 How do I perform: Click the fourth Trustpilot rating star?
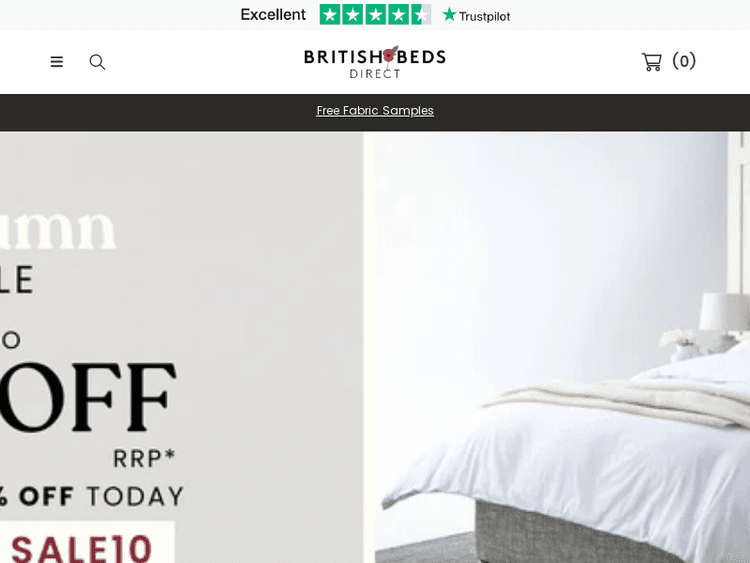pyautogui.click(x=398, y=14)
